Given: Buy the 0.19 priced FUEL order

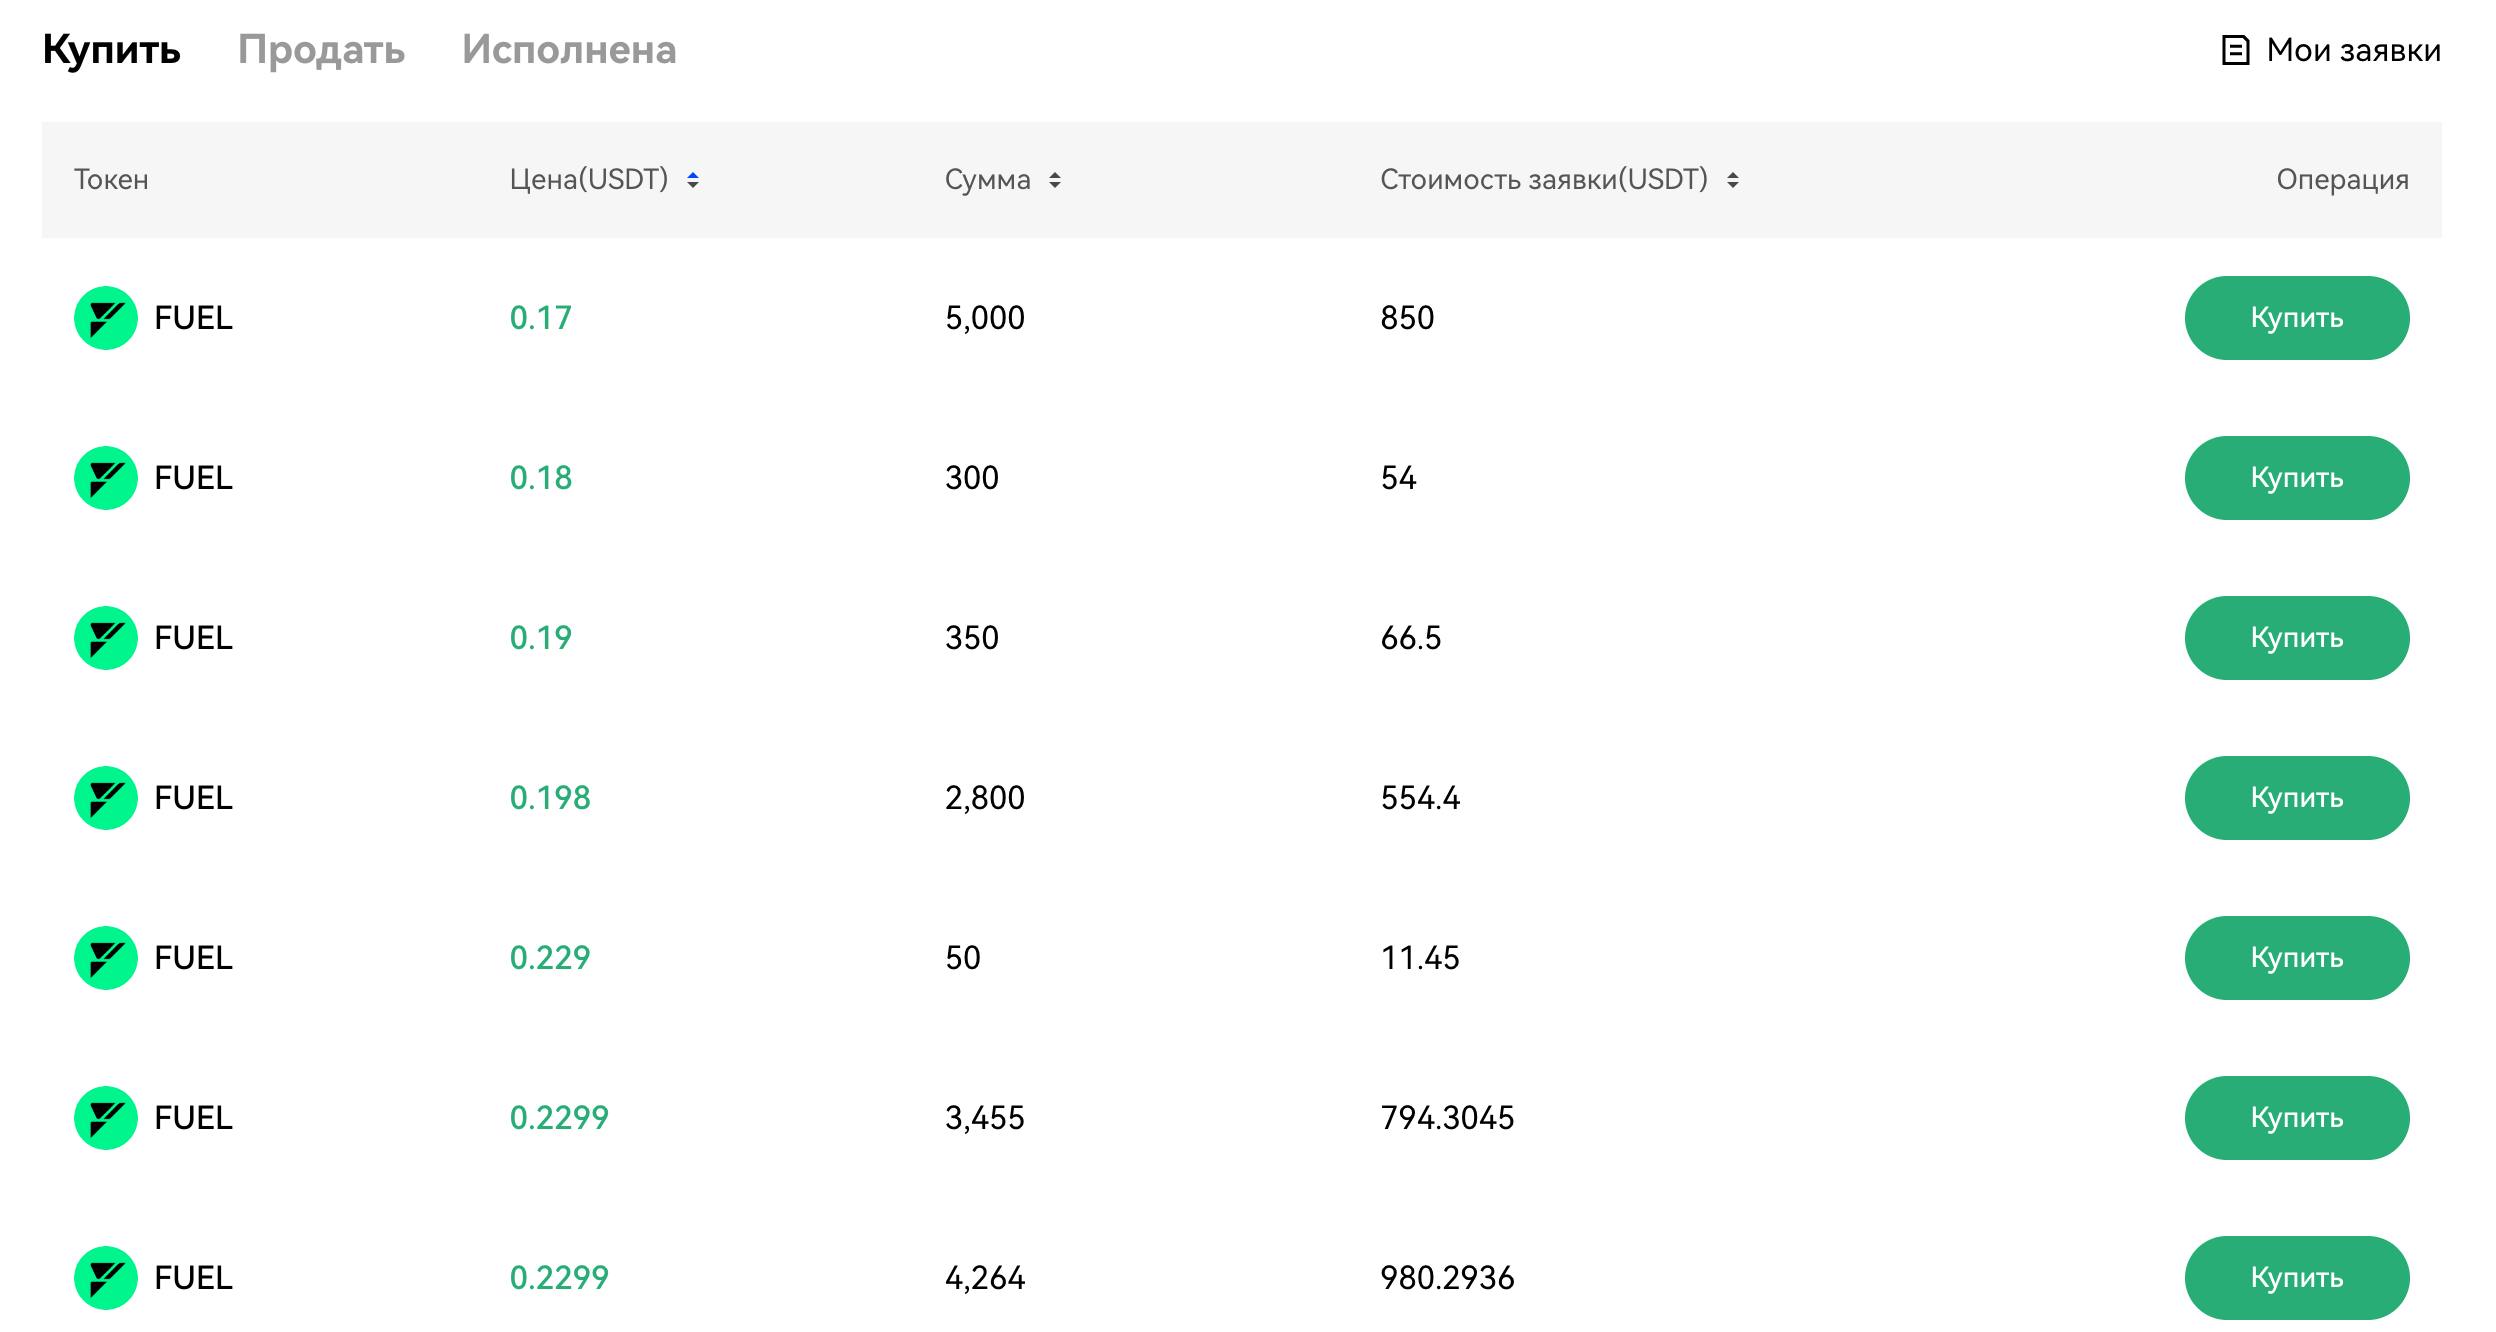Looking at the screenshot, I should click(x=2297, y=638).
